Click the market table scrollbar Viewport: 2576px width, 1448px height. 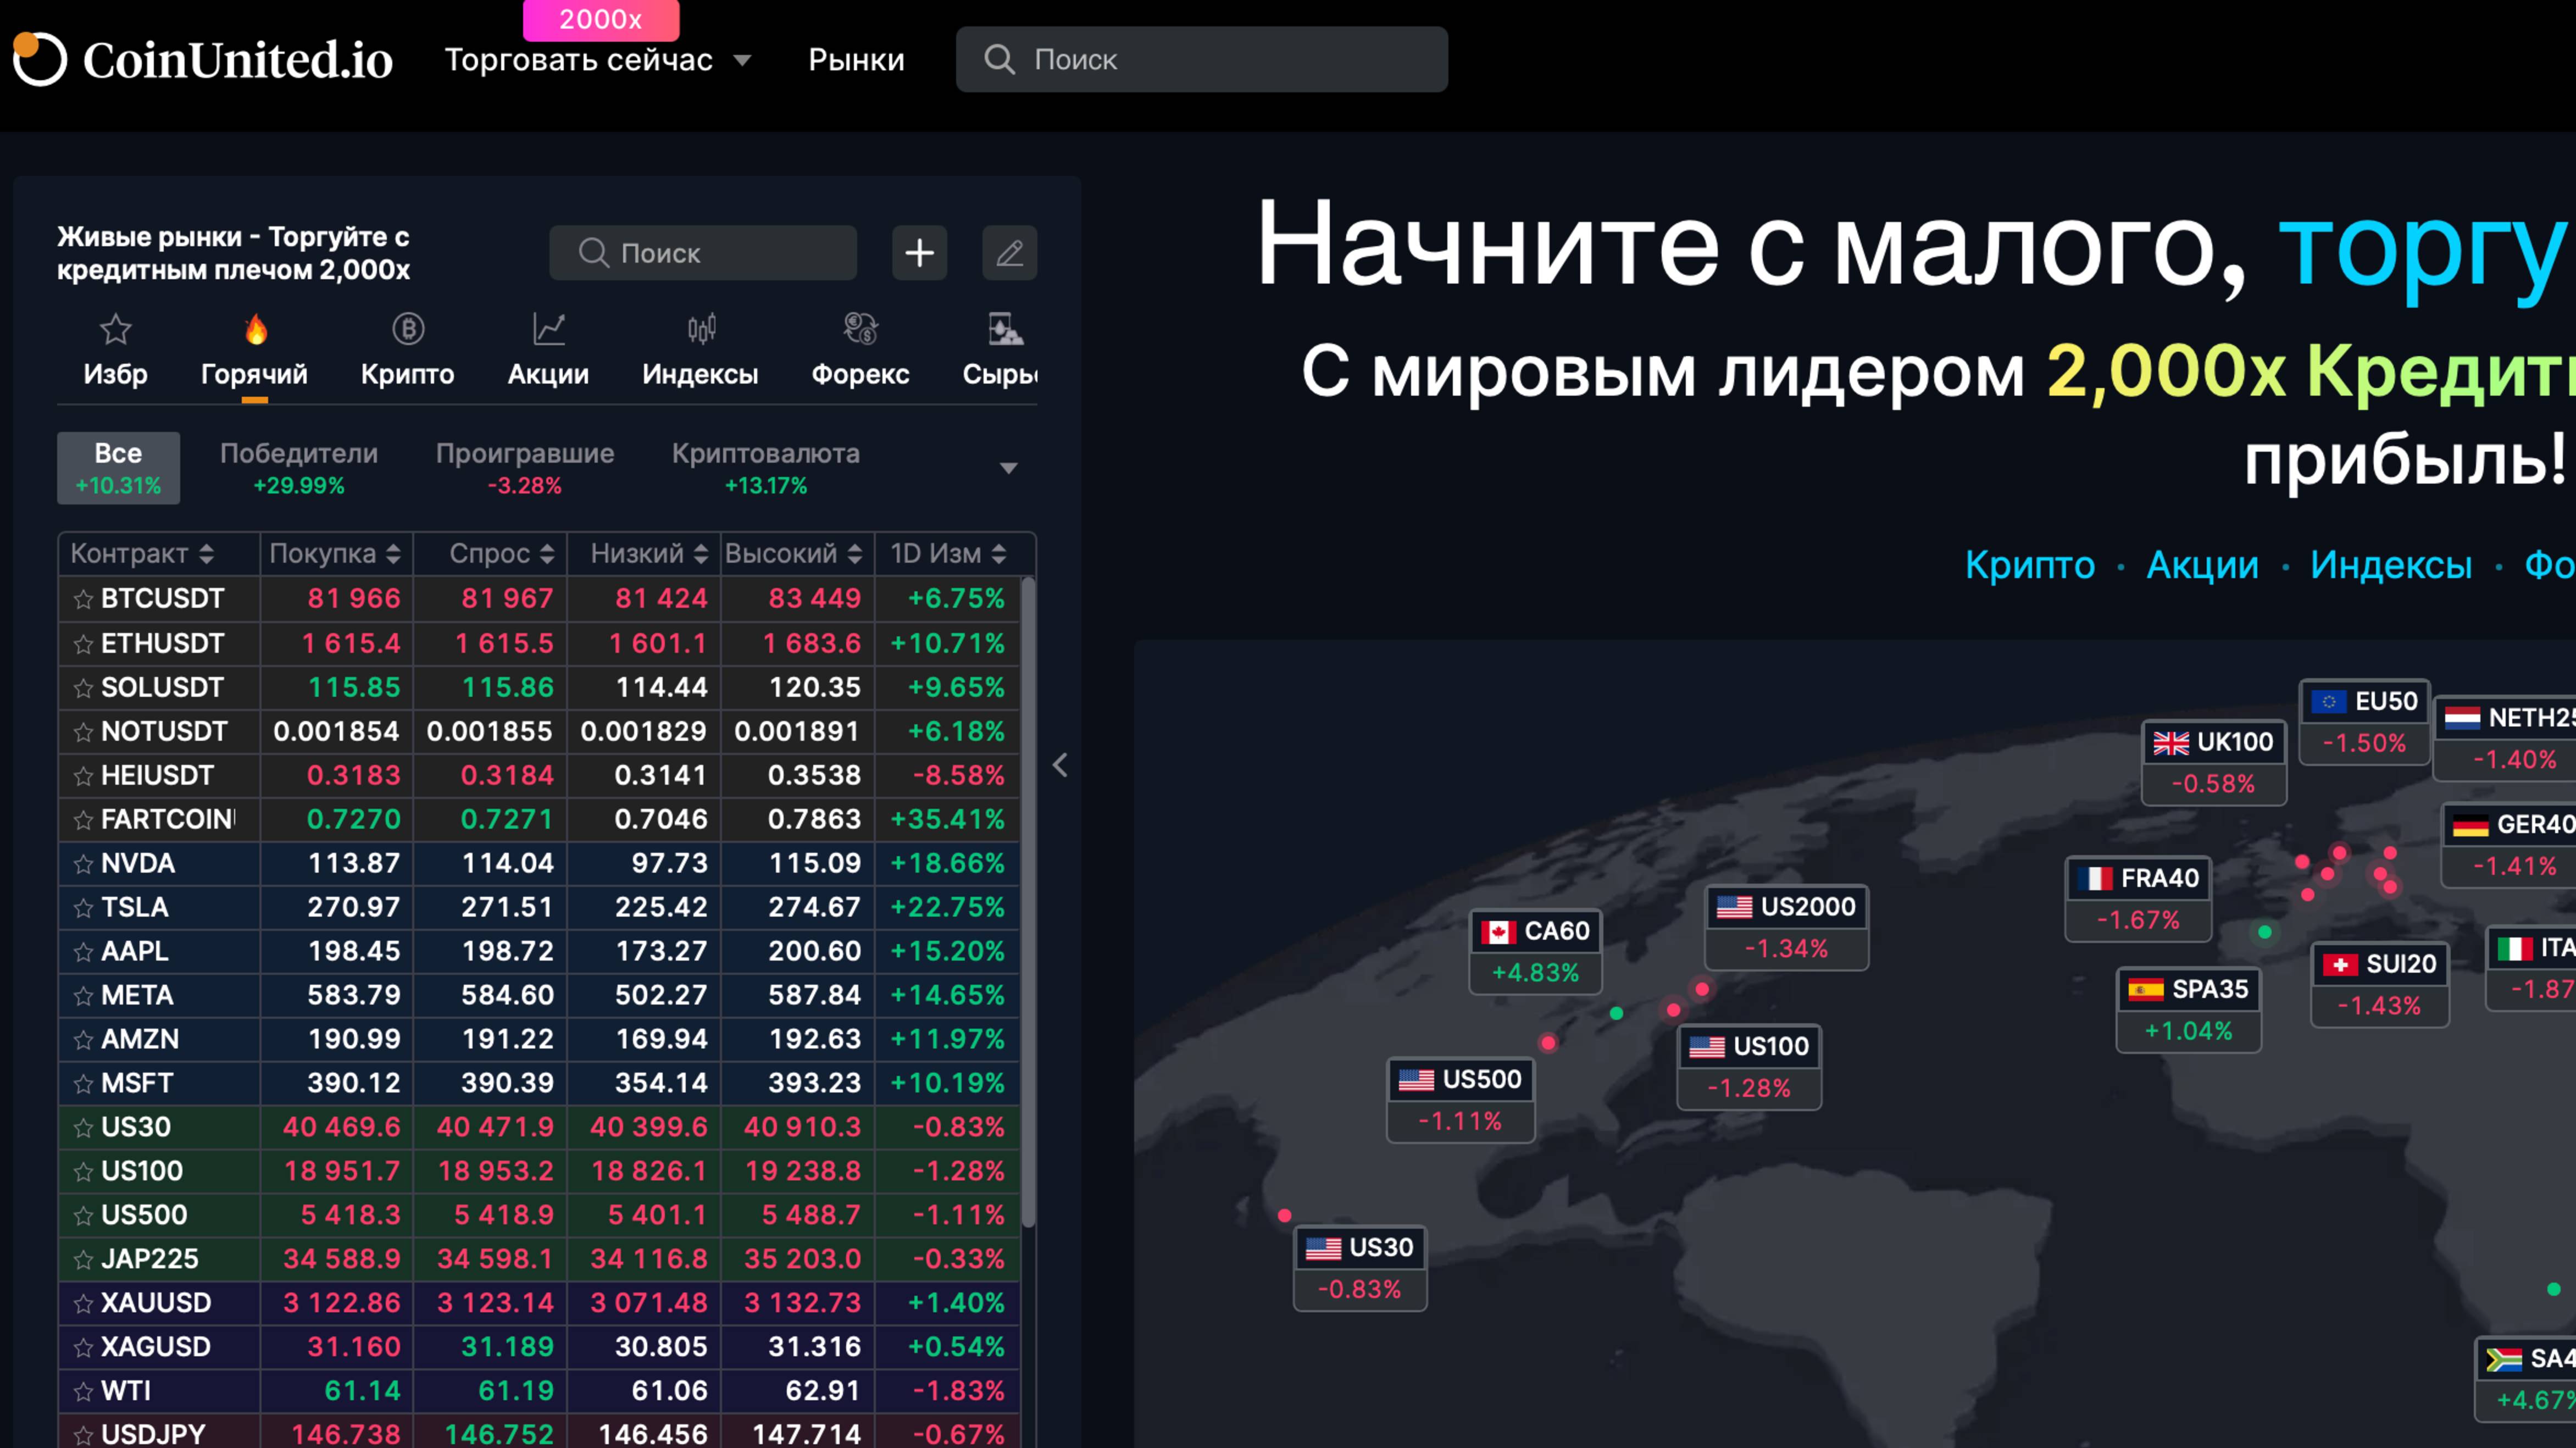pyautogui.click(x=1028, y=902)
